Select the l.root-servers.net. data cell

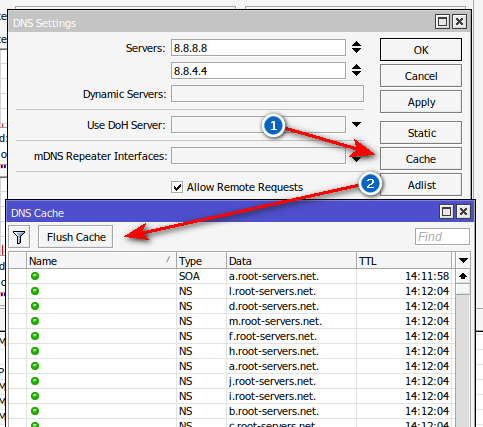[291, 291]
